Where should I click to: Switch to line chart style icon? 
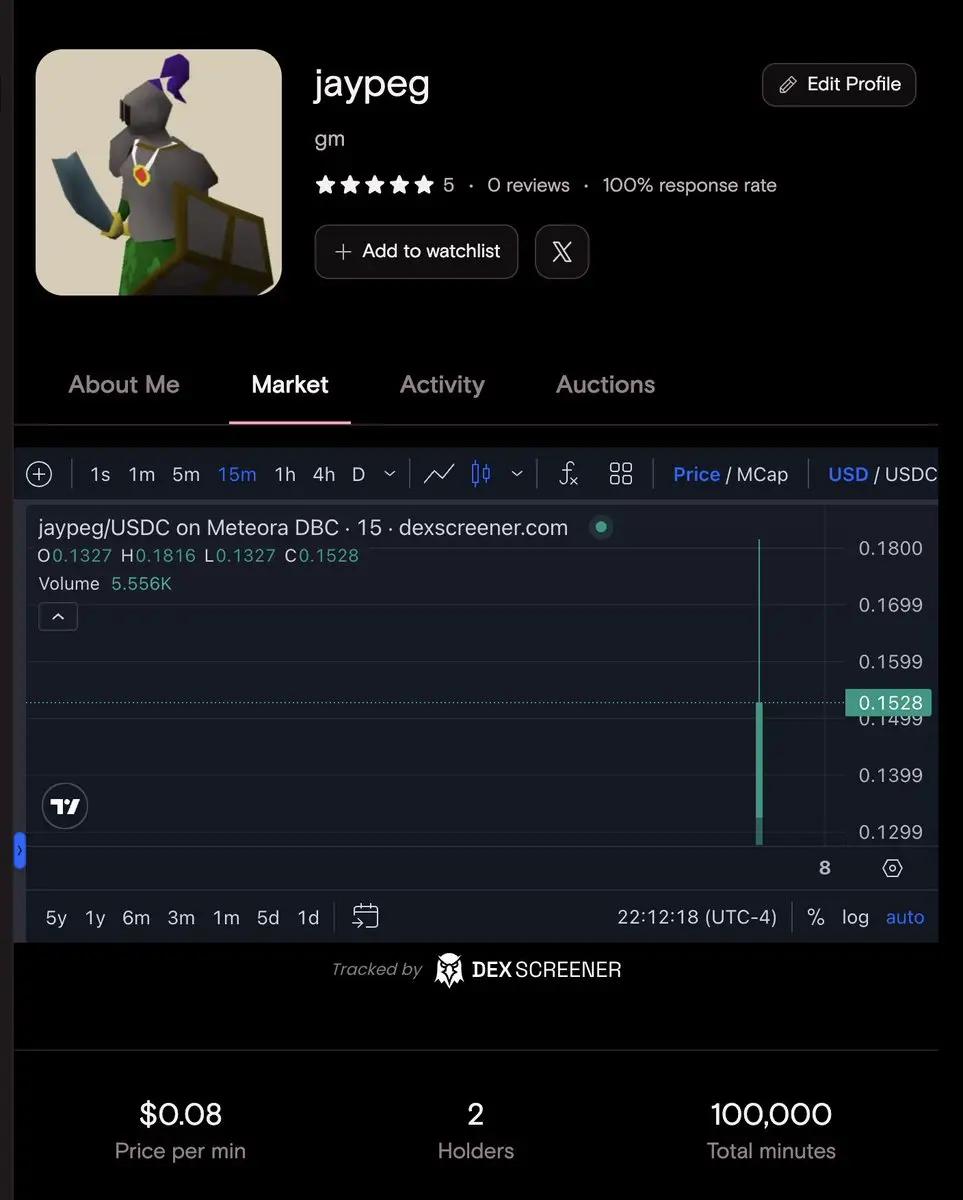[439, 474]
